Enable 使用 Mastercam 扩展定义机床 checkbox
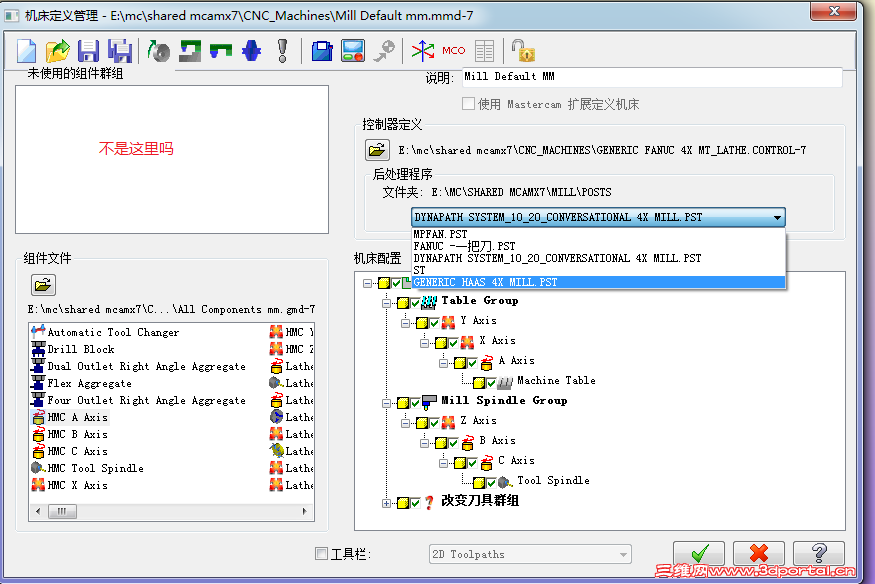The image size is (875, 584). tap(468, 105)
